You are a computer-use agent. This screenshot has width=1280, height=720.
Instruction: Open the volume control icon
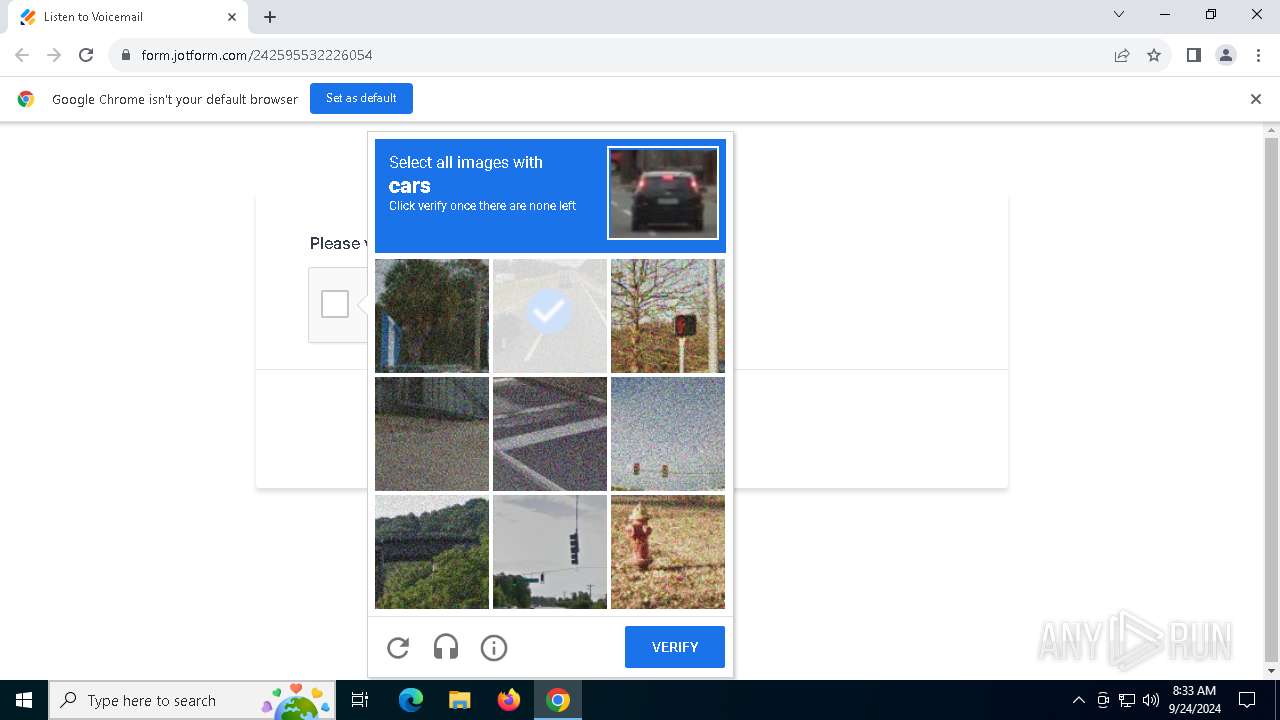[1151, 700]
